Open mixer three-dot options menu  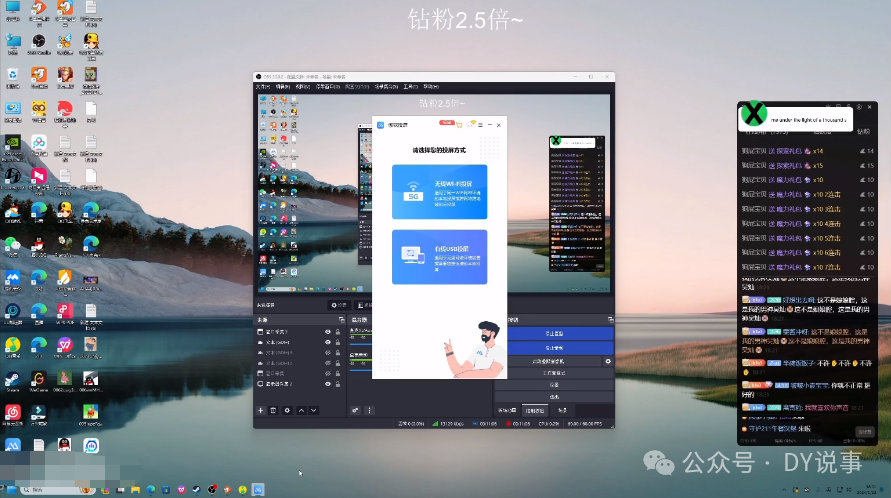369,410
